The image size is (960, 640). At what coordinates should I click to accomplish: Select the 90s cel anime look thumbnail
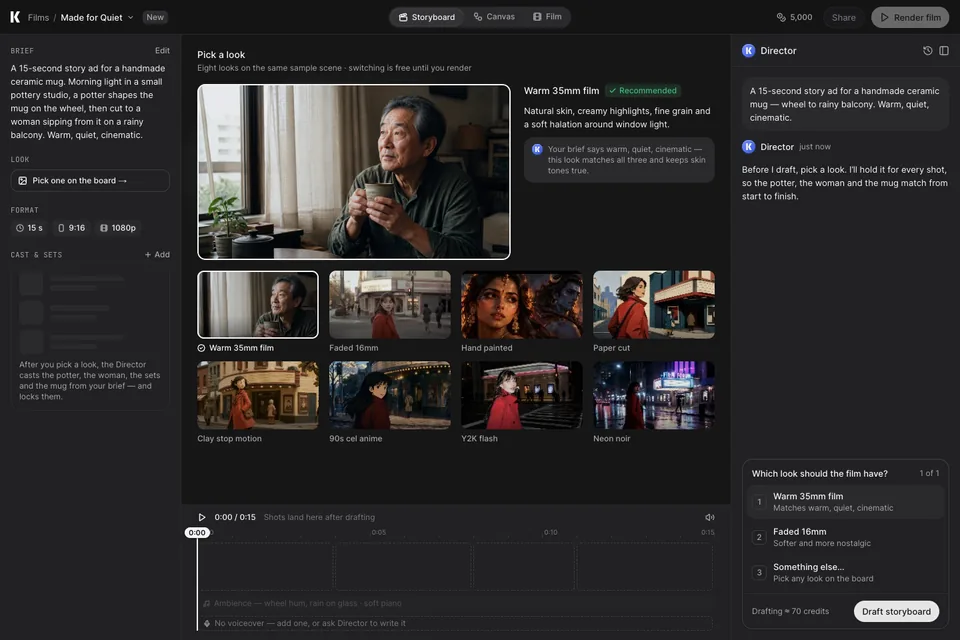390,395
